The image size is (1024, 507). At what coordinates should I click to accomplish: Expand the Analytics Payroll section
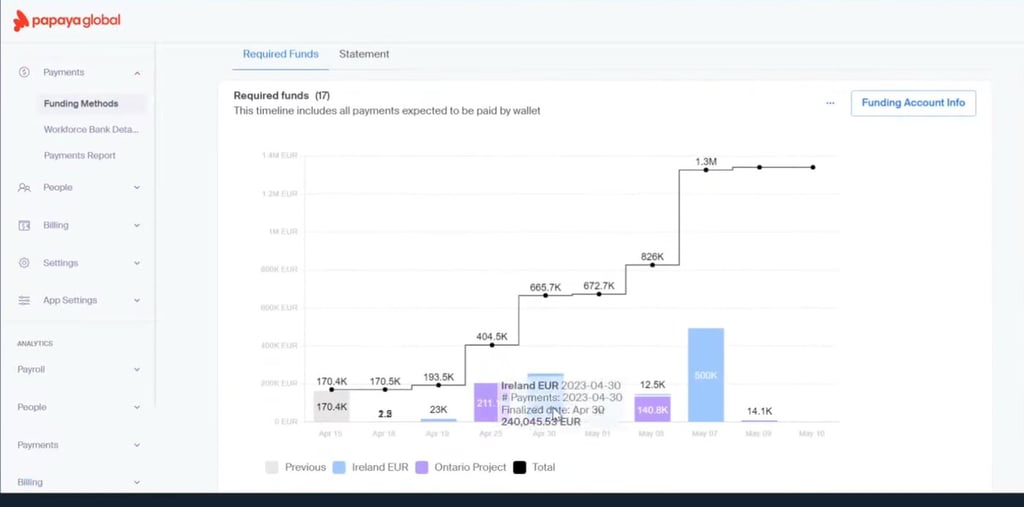137,370
